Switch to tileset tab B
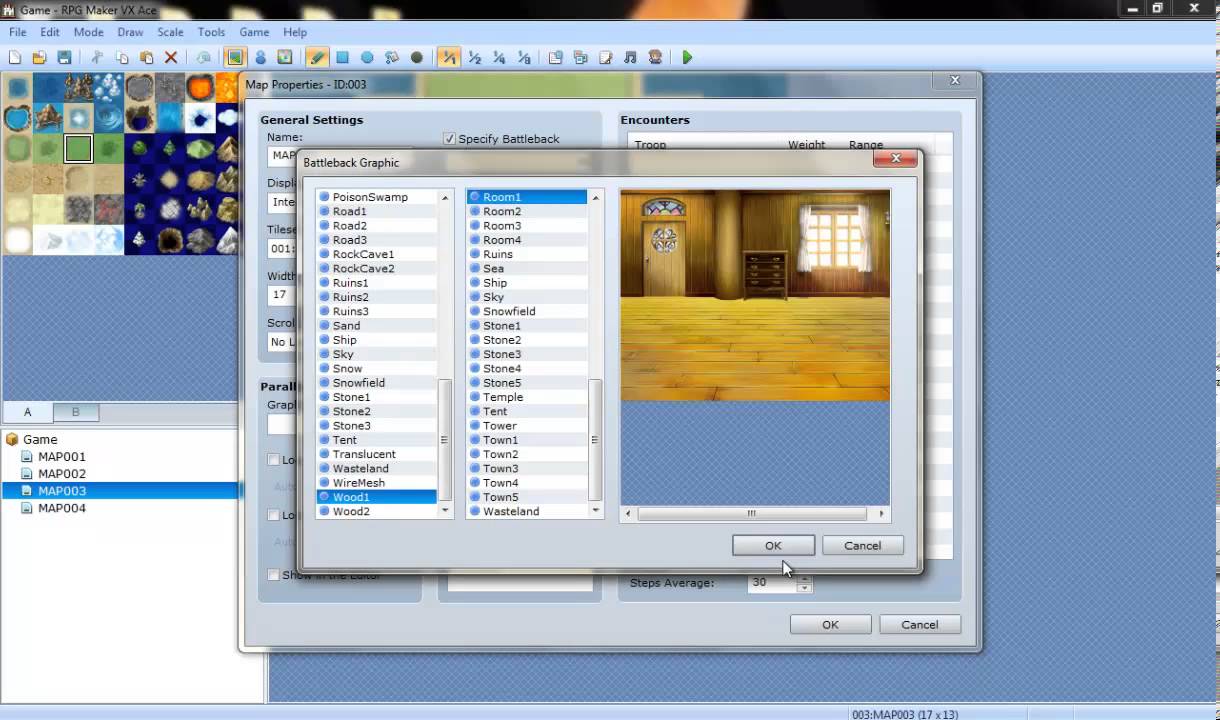 click(x=75, y=412)
